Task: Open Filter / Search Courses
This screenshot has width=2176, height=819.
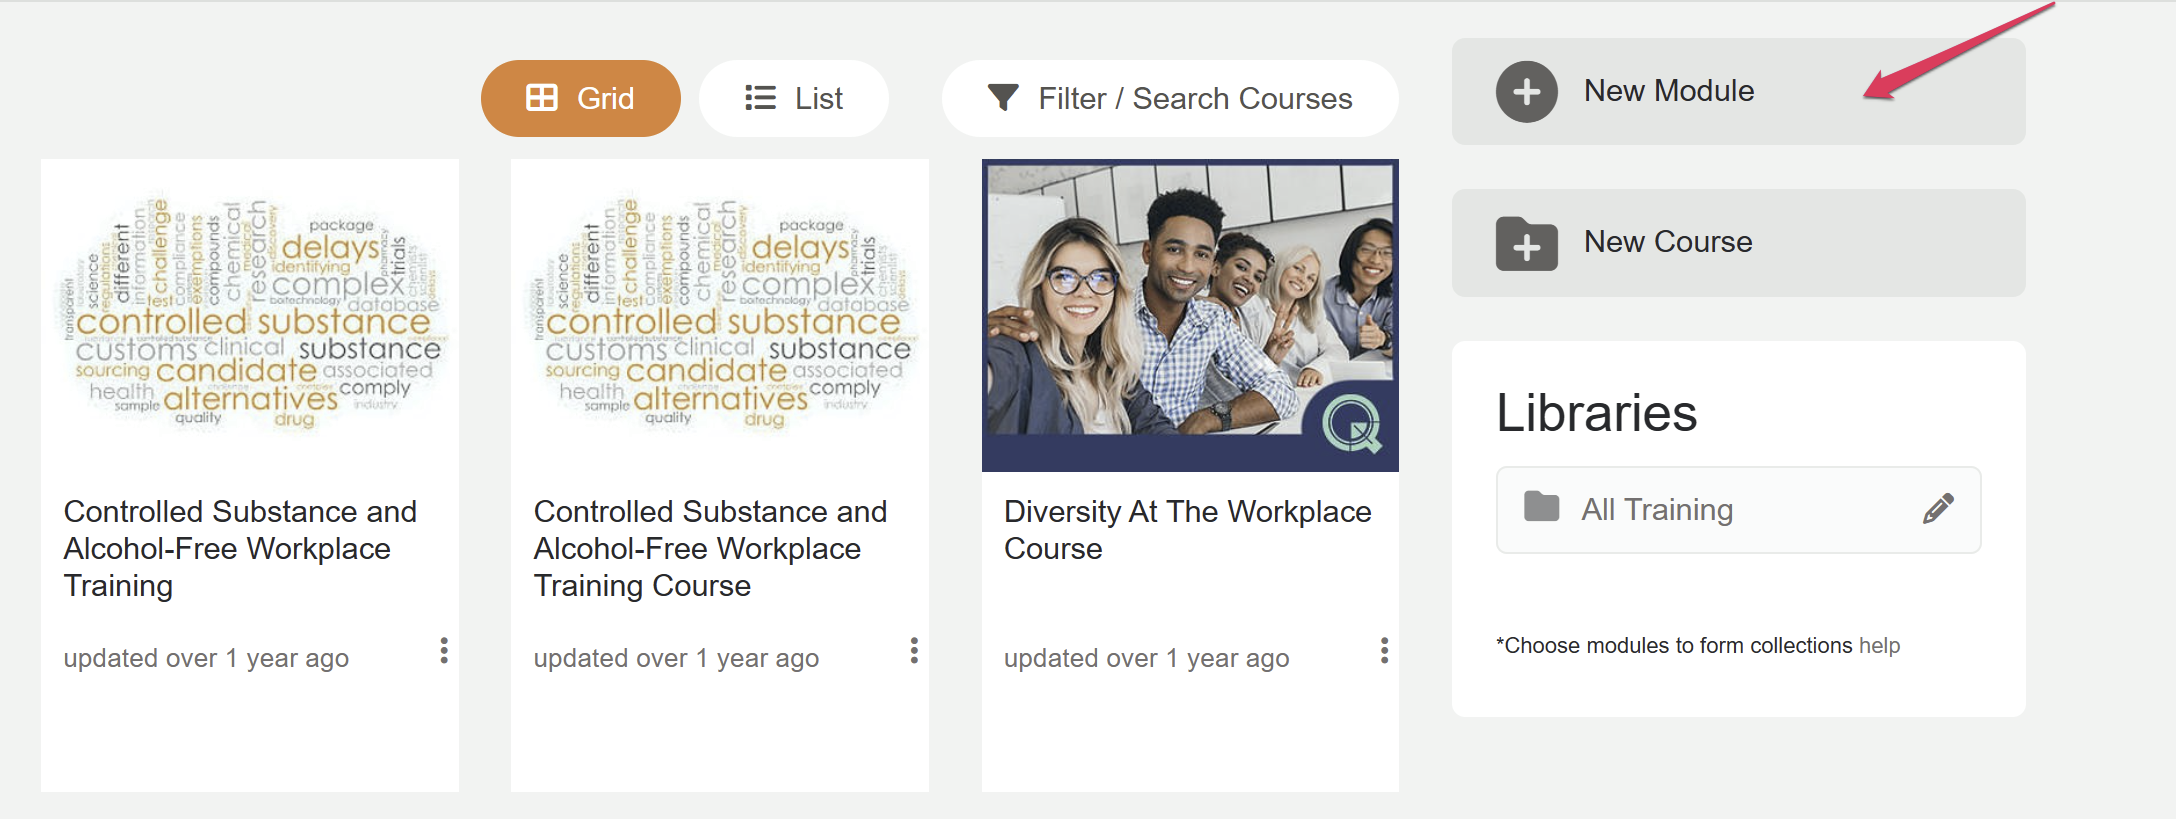Action: coord(1170,98)
